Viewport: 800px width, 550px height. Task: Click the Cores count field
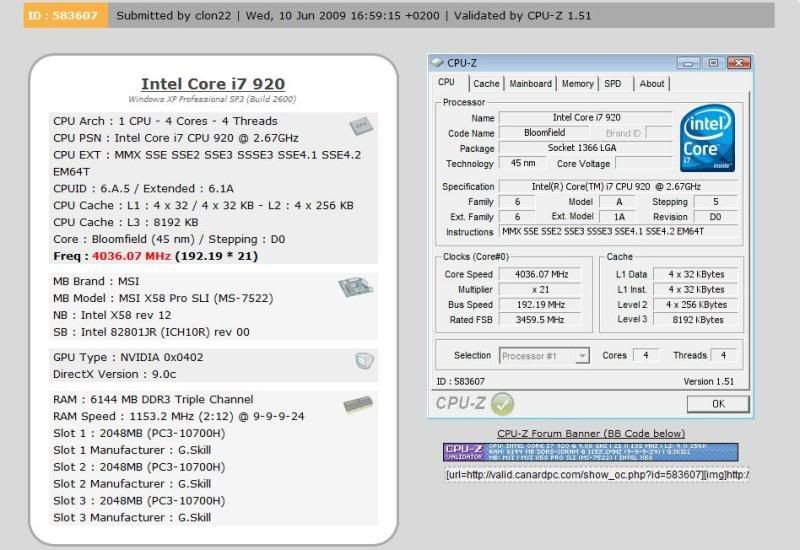[645, 355]
